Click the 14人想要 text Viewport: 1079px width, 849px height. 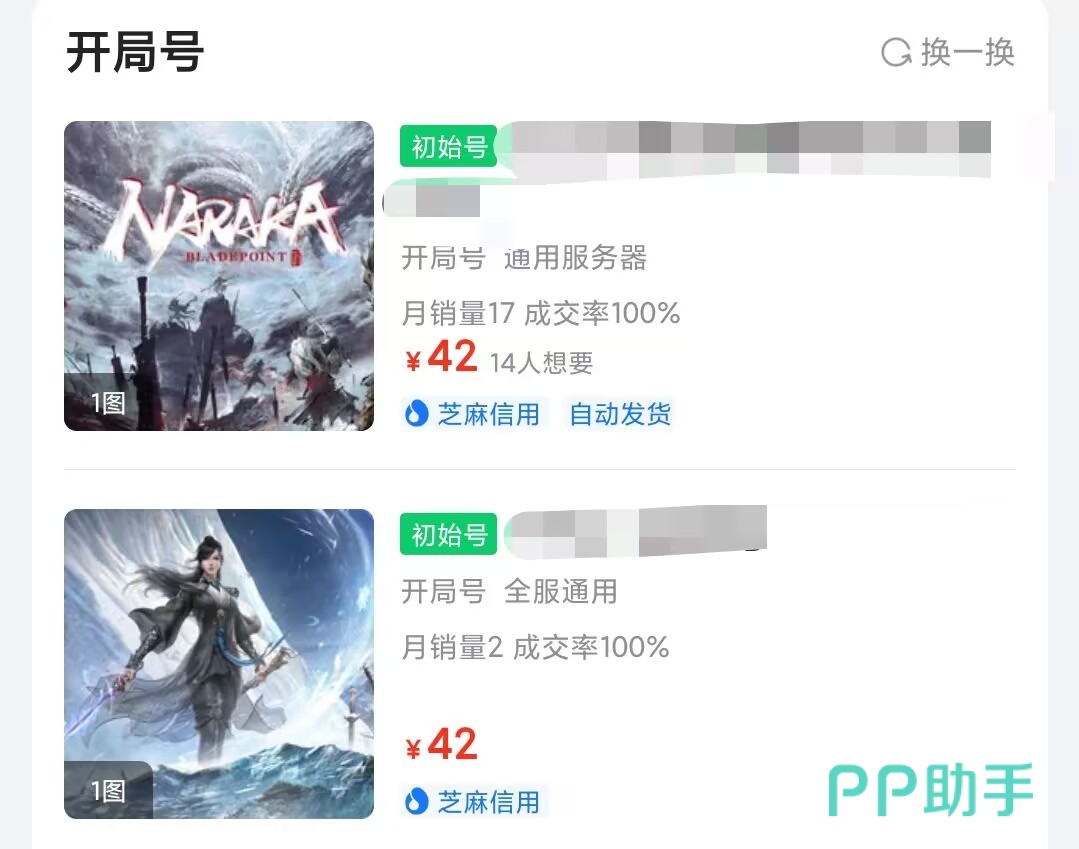point(542,363)
